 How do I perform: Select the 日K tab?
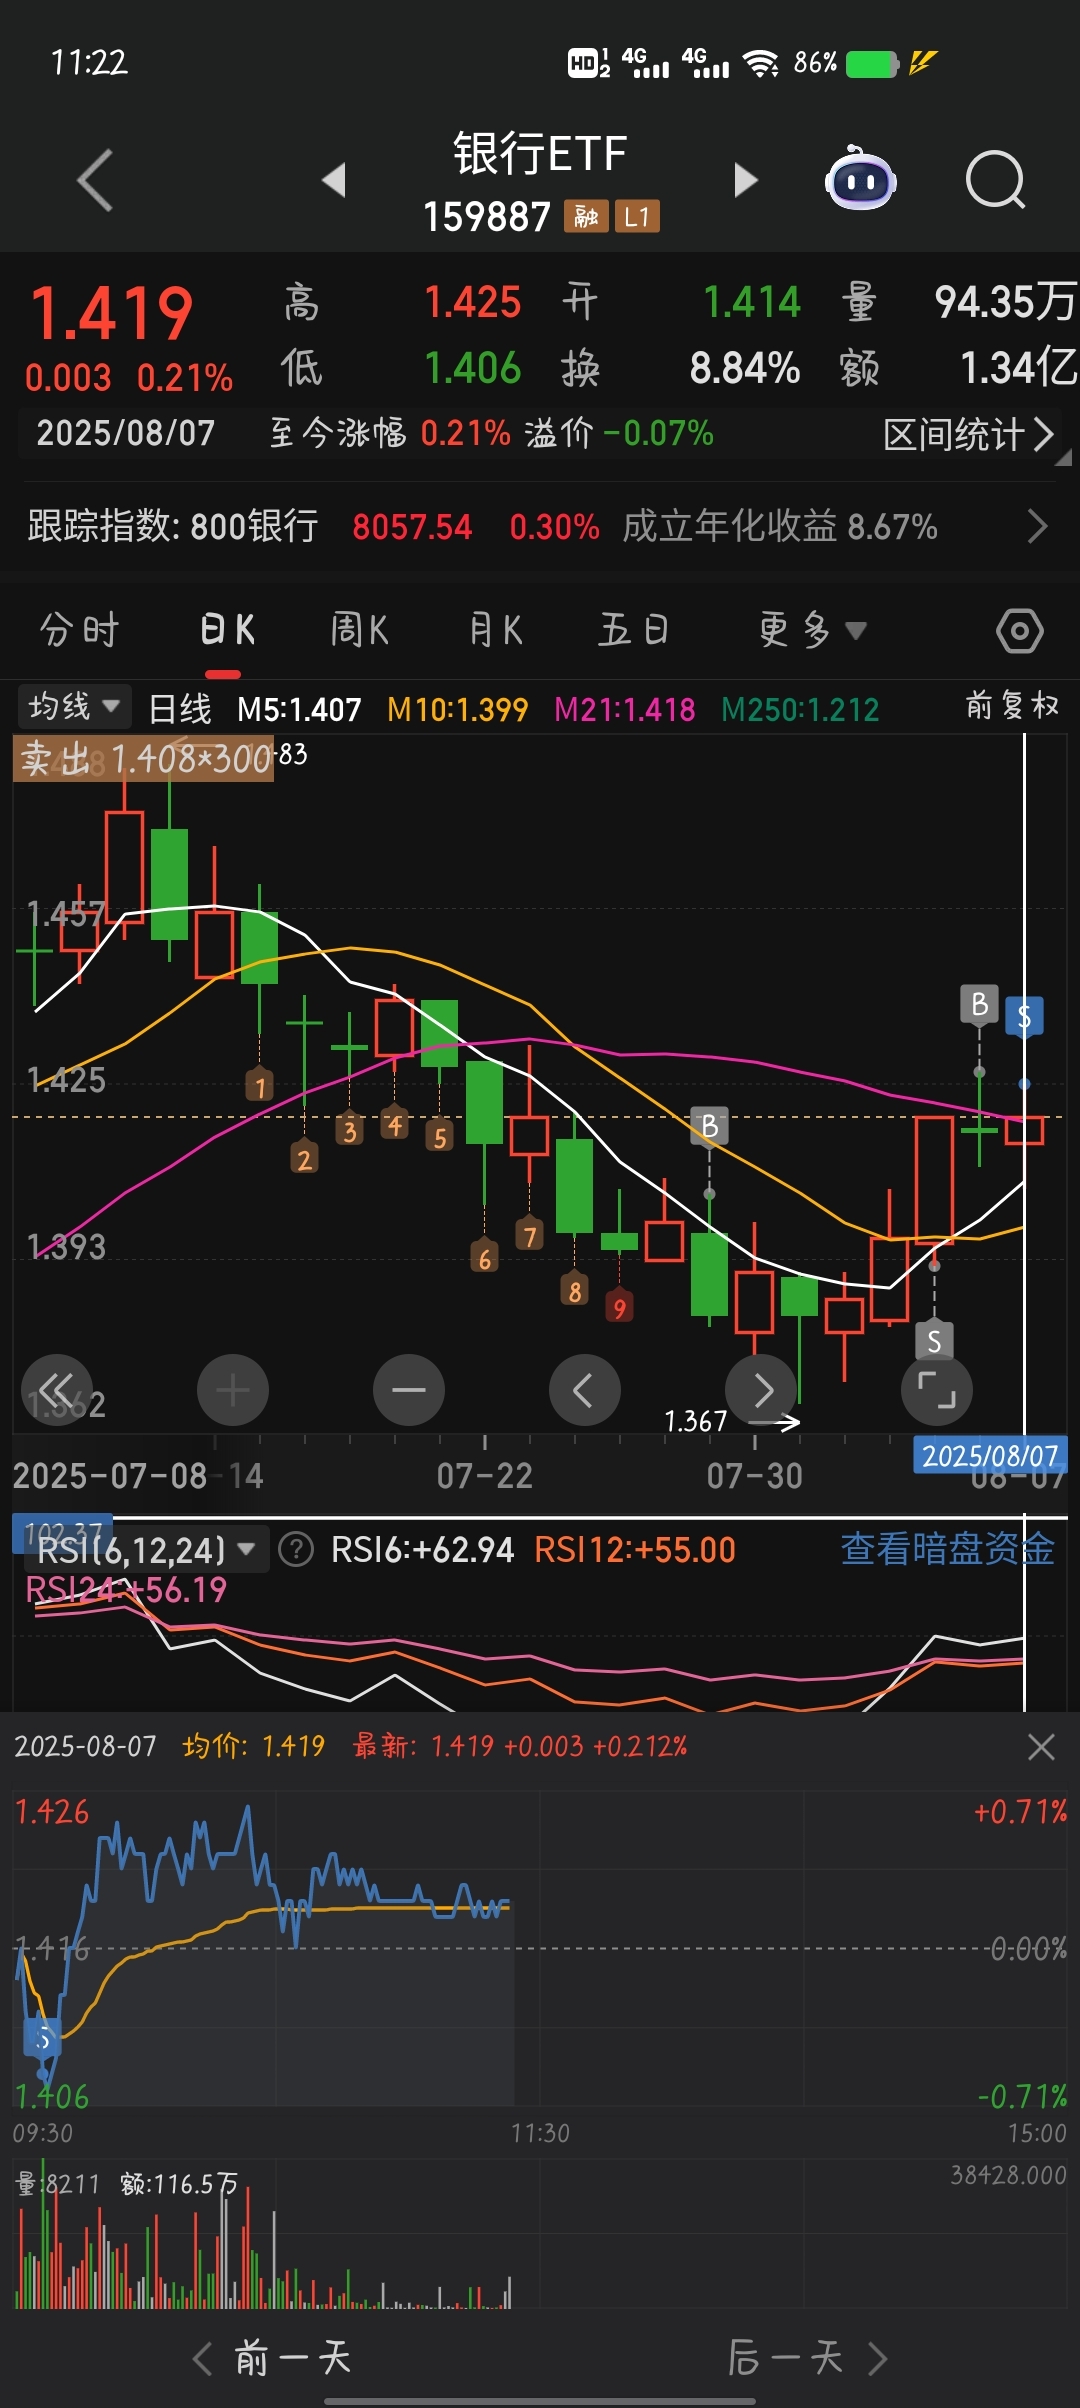coord(228,630)
